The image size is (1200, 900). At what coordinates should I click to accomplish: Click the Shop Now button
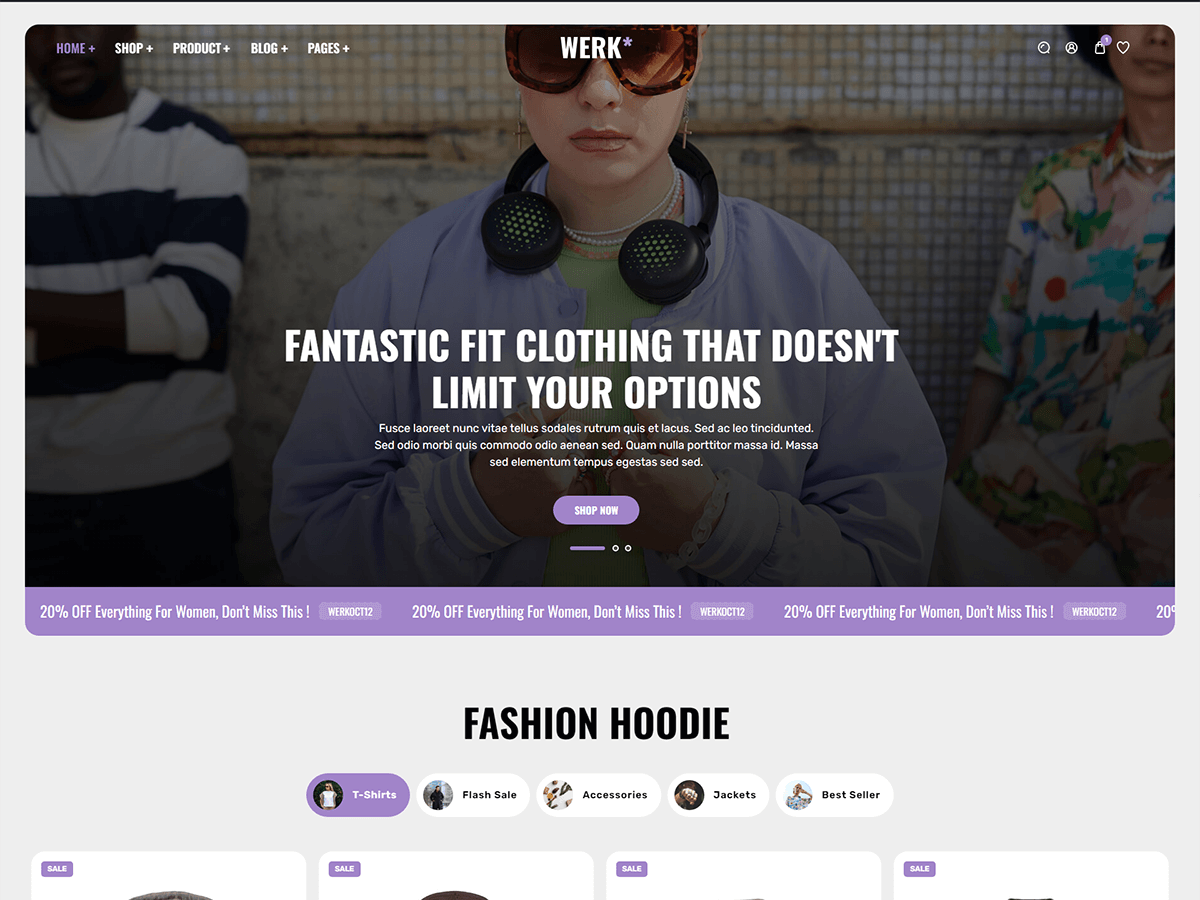[x=596, y=510]
